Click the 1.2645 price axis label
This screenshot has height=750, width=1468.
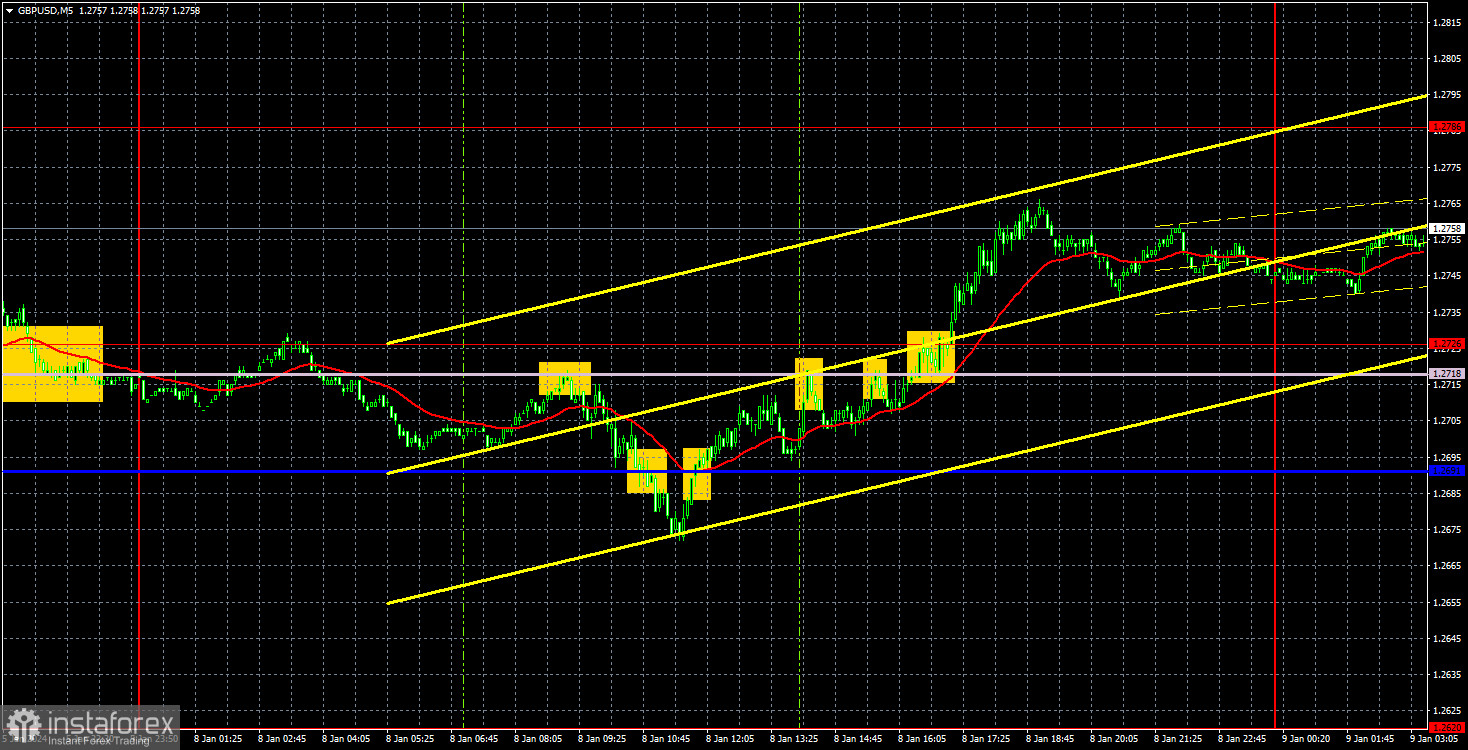[x=1447, y=639]
